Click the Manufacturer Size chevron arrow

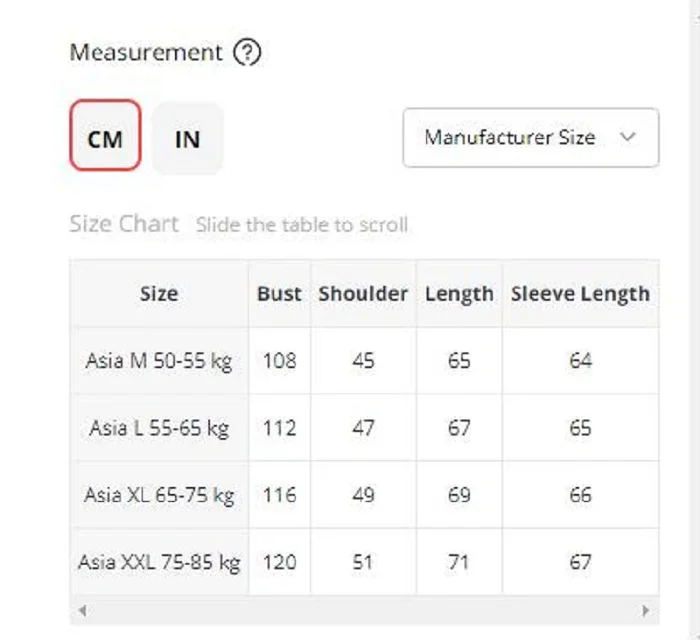(628, 138)
